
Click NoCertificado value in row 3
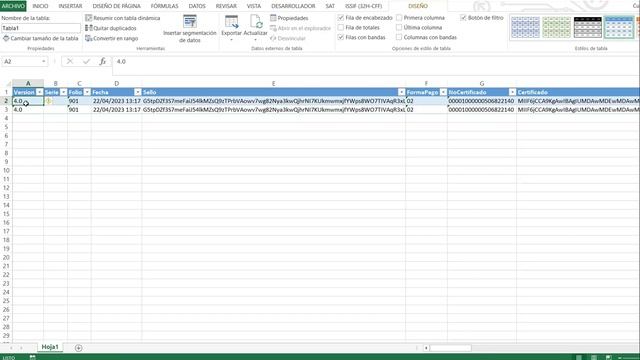tap(482, 110)
